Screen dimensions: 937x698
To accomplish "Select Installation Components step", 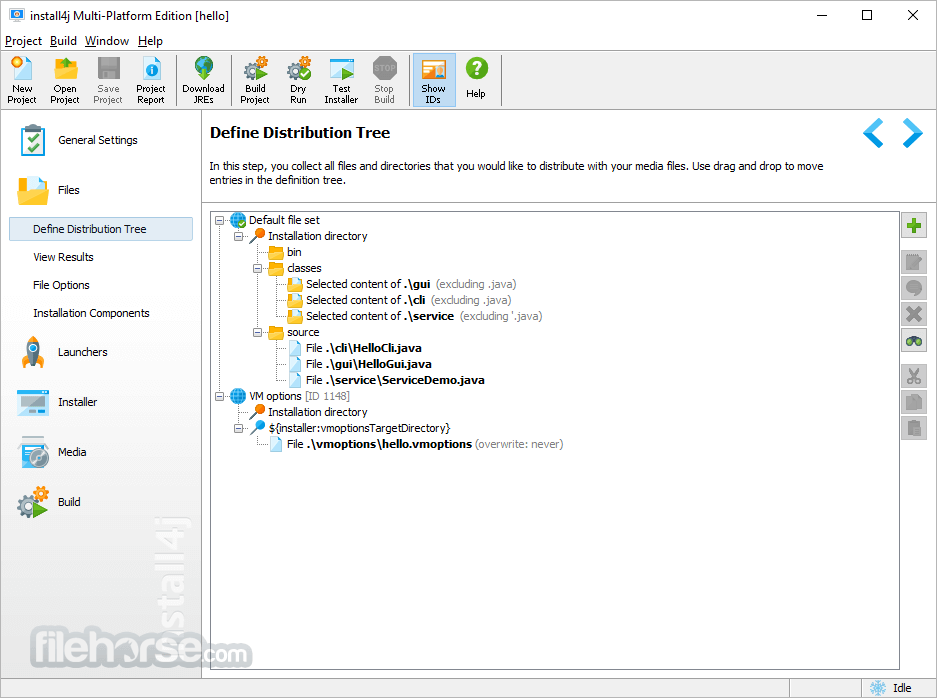I will click(x=91, y=313).
